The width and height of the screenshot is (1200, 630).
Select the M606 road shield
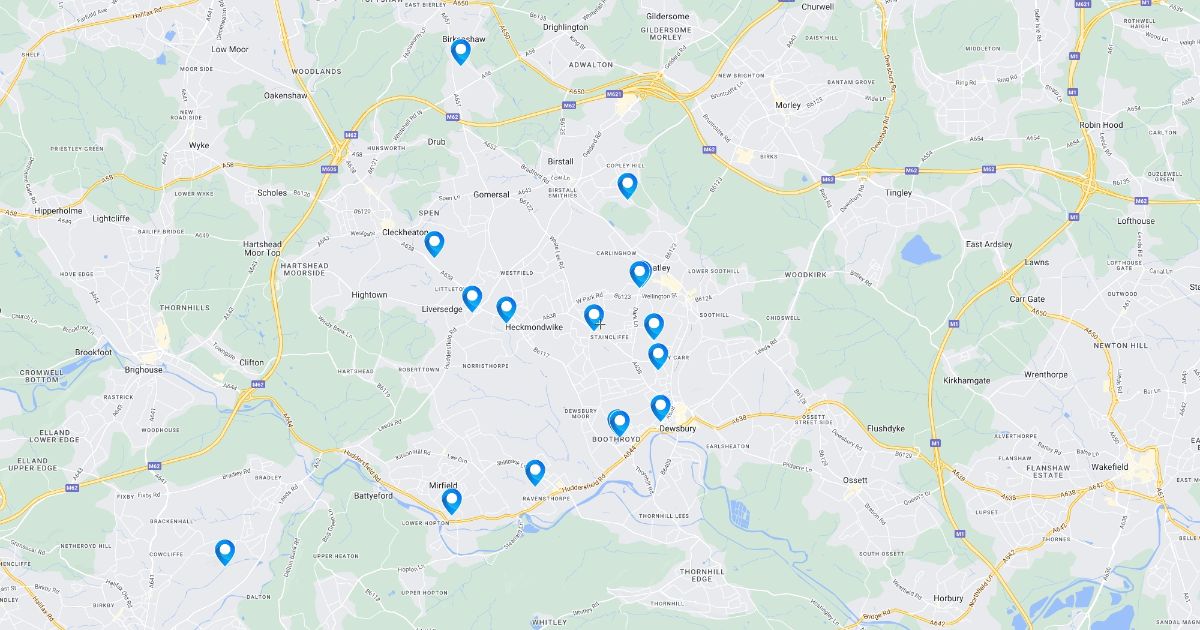coord(329,170)
